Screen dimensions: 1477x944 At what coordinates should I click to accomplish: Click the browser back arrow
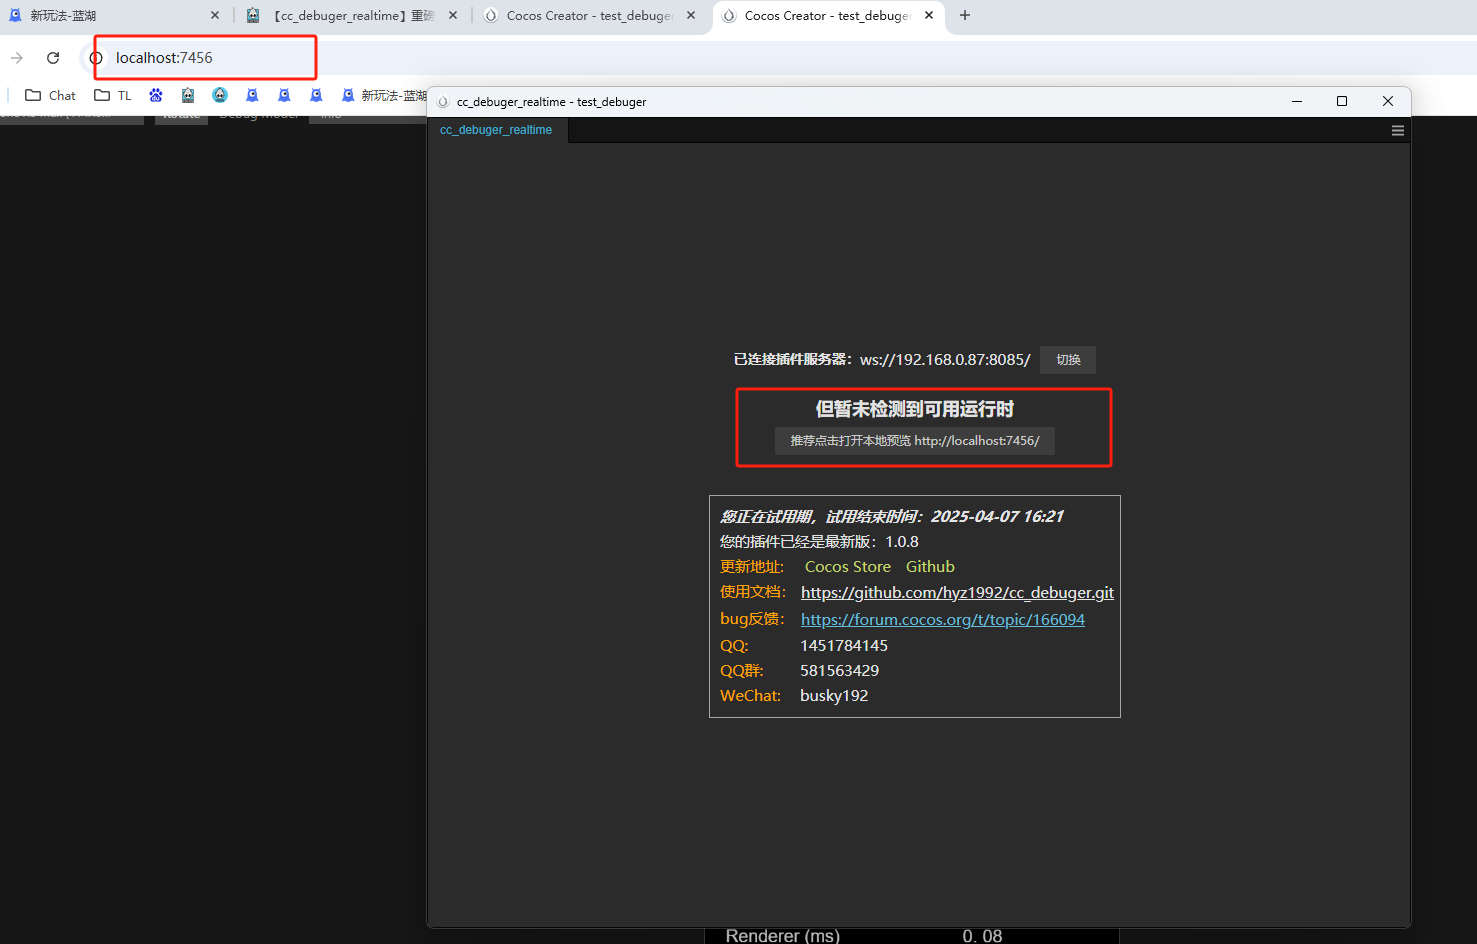click(x=17, y=57)
